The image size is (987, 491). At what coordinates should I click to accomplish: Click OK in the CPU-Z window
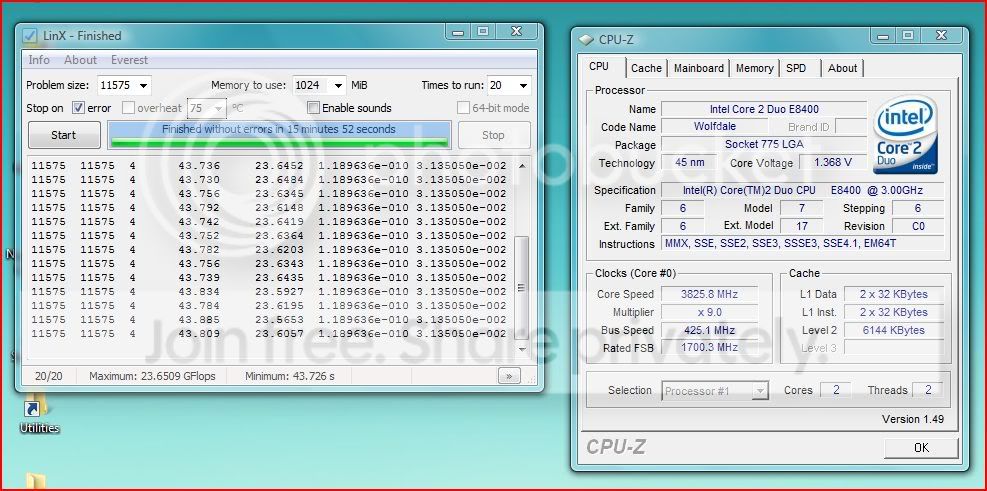921,448
